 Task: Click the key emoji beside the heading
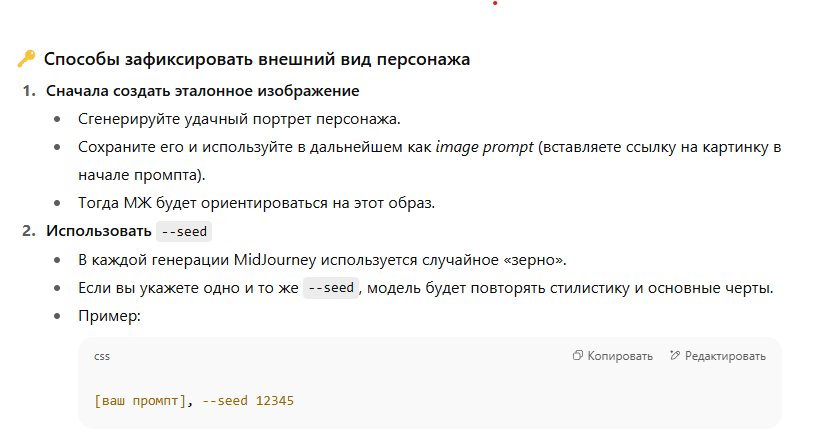(x=26, y=60)
